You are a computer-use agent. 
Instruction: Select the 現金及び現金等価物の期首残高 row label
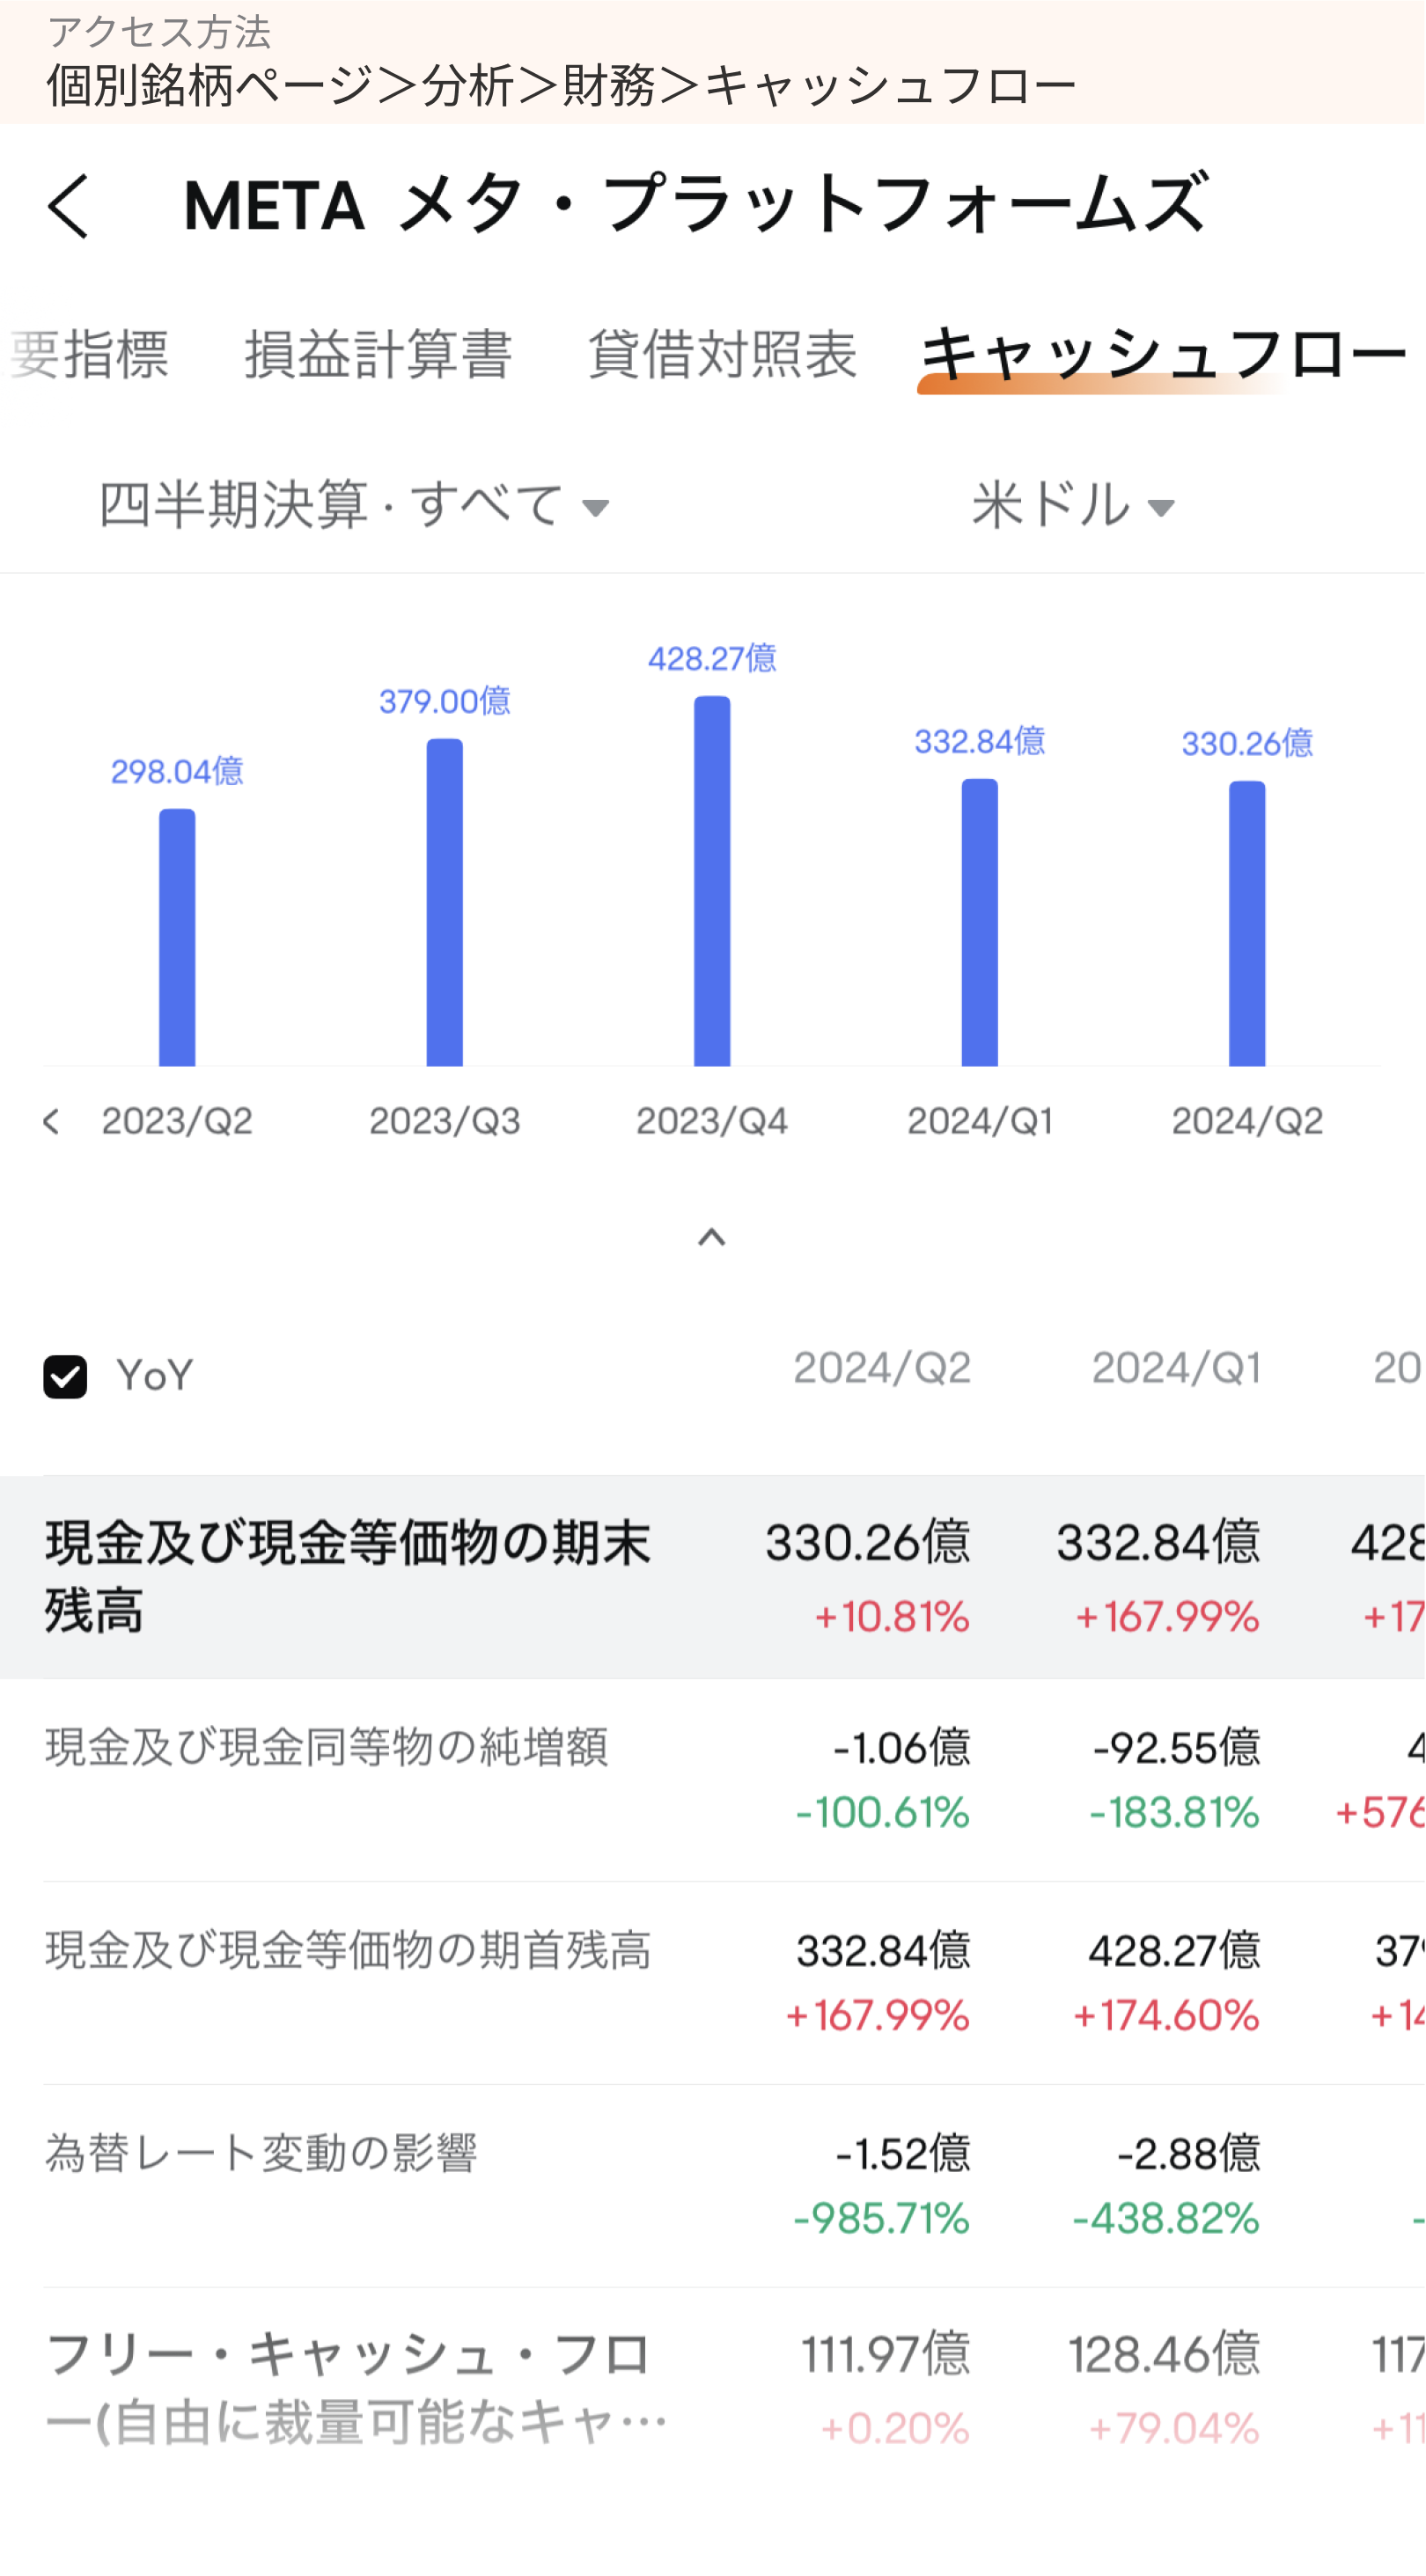pos(348,1951)
